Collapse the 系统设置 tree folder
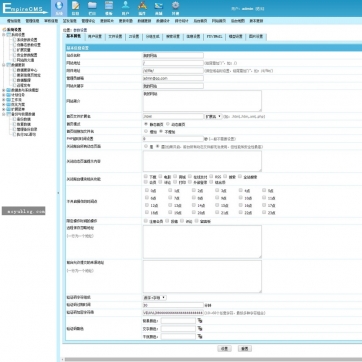This screenshot has width=362, height=362. 4,35
